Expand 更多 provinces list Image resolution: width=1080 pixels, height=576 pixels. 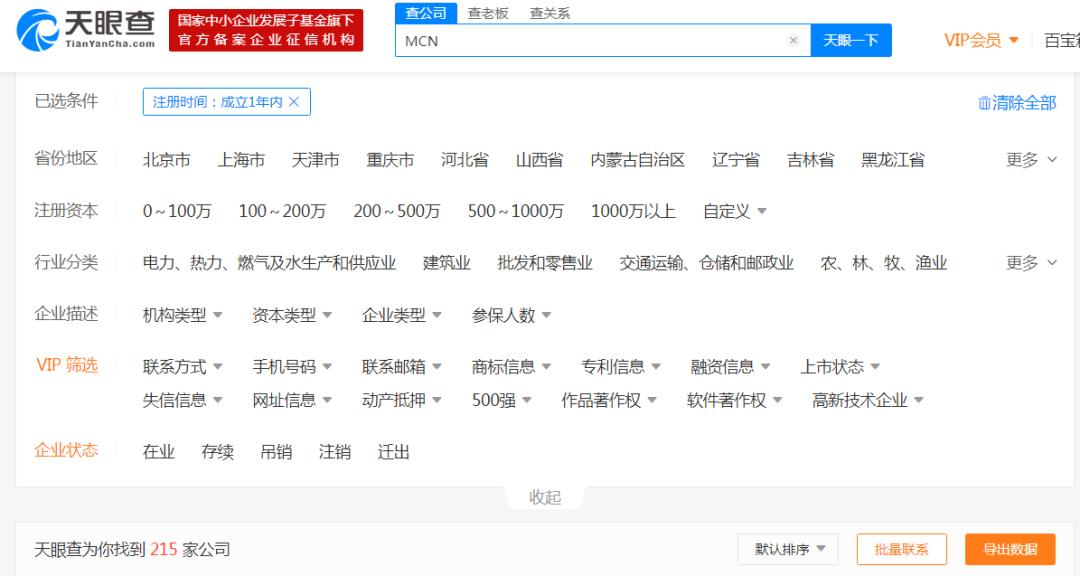coord(1031,160)
